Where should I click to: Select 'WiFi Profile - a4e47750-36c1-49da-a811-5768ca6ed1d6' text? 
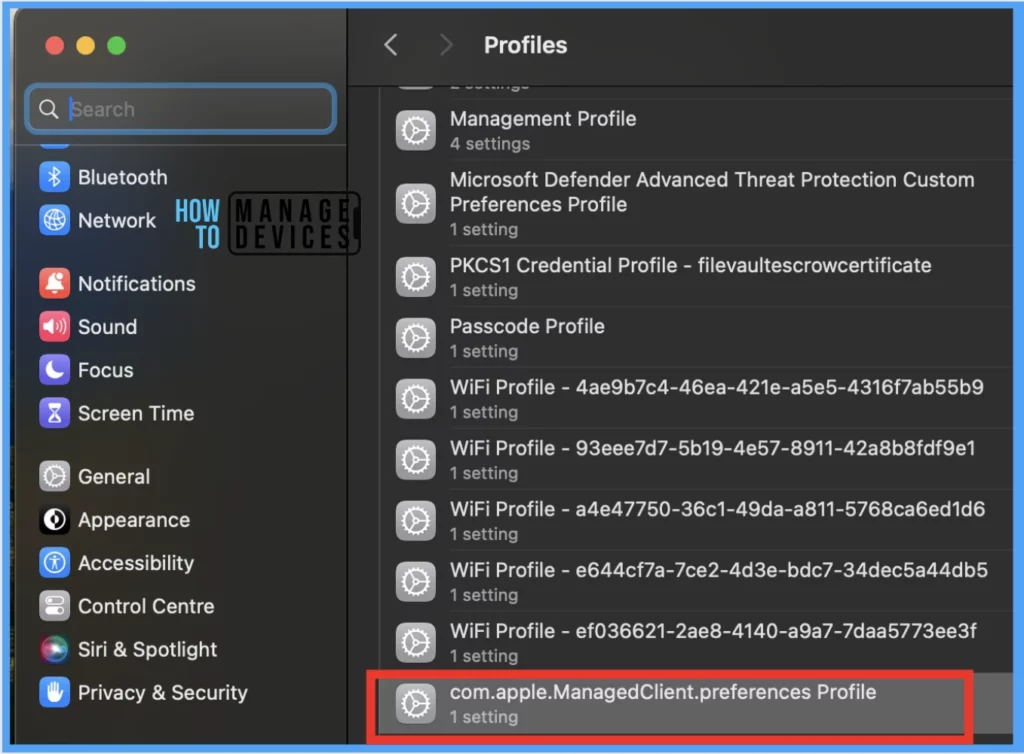click(x=717, y=509)
